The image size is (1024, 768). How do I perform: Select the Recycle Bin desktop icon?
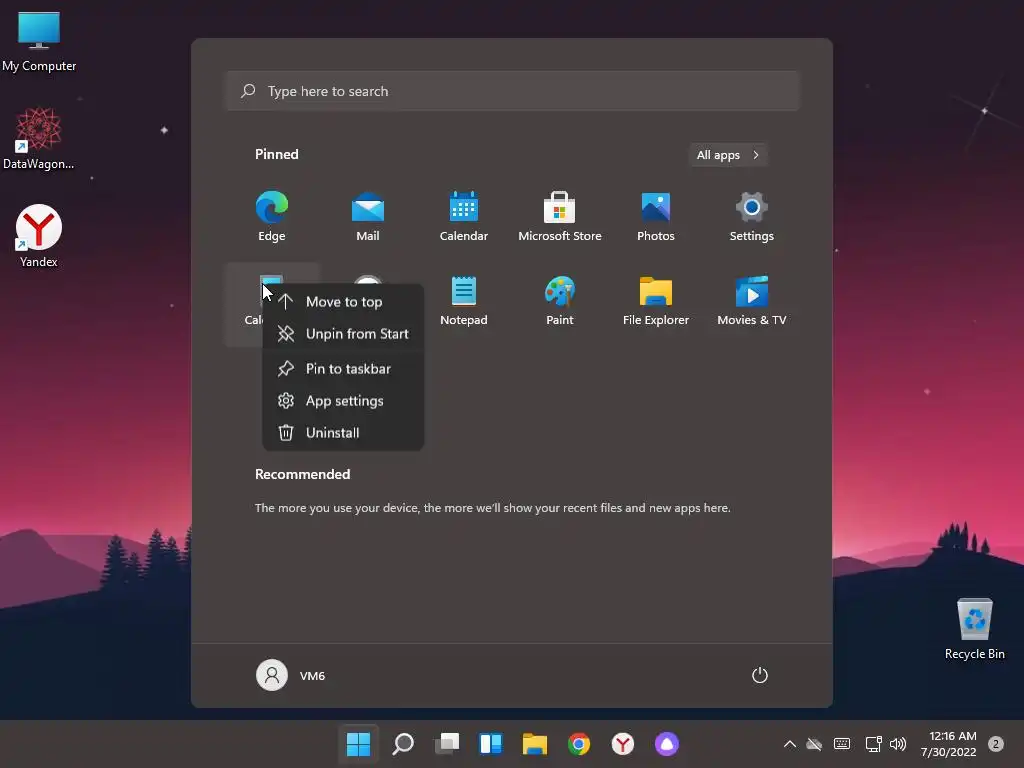(x=974, y=629)
